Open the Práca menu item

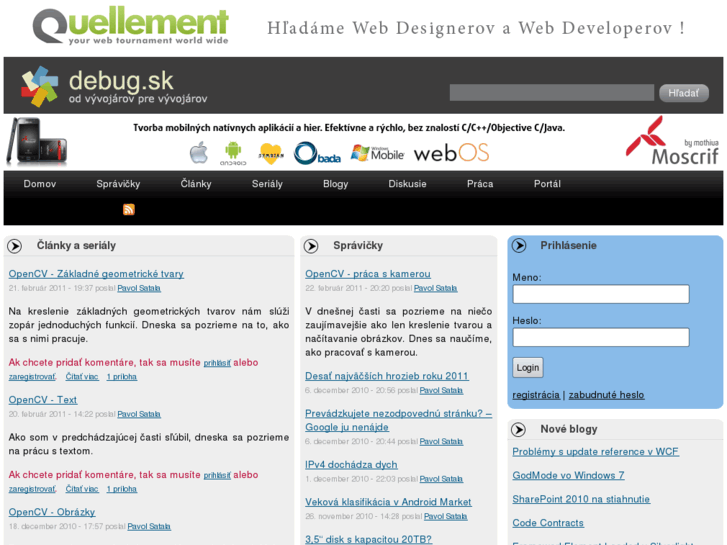(x=480, y=184)
